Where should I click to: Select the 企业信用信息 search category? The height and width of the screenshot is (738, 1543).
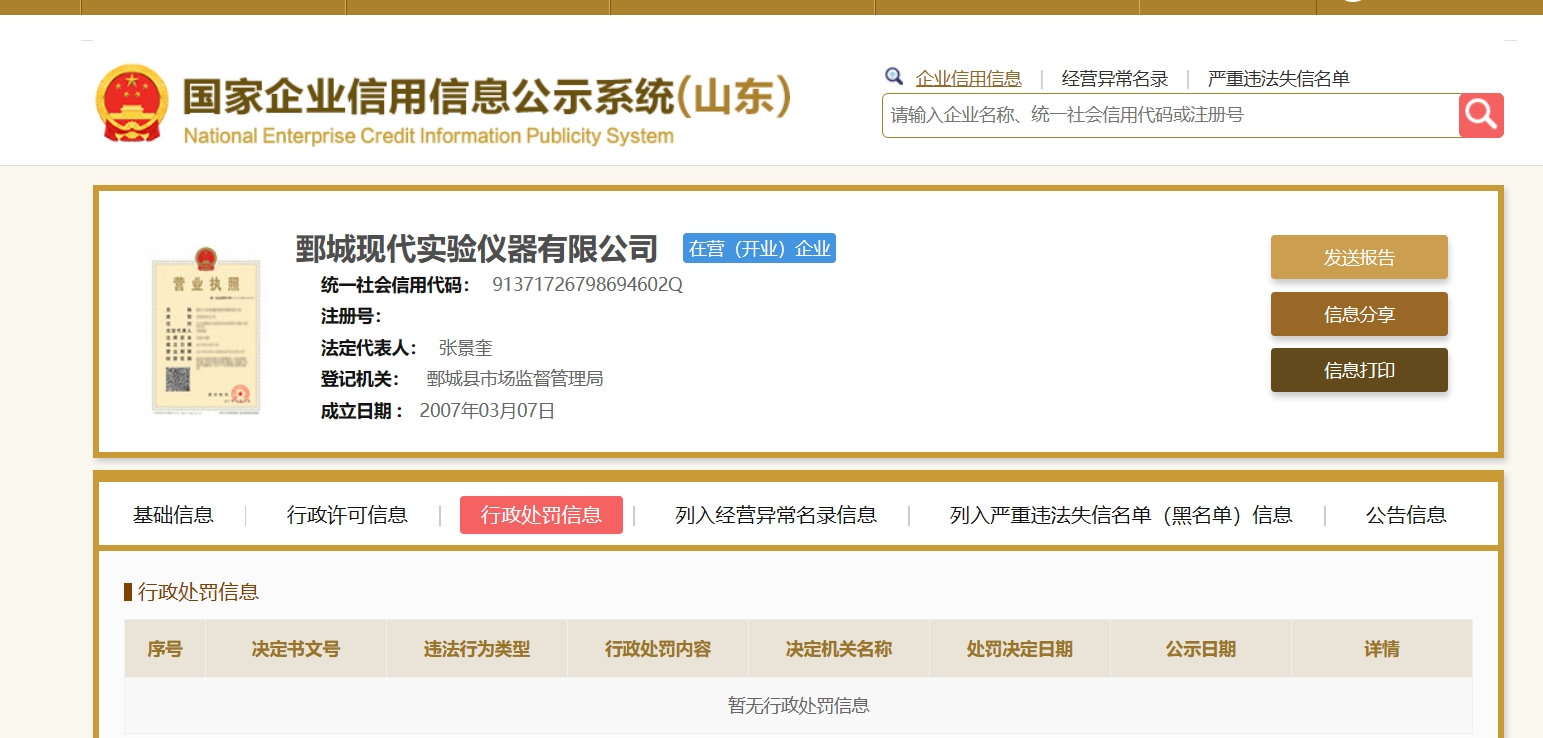[969, 78]
